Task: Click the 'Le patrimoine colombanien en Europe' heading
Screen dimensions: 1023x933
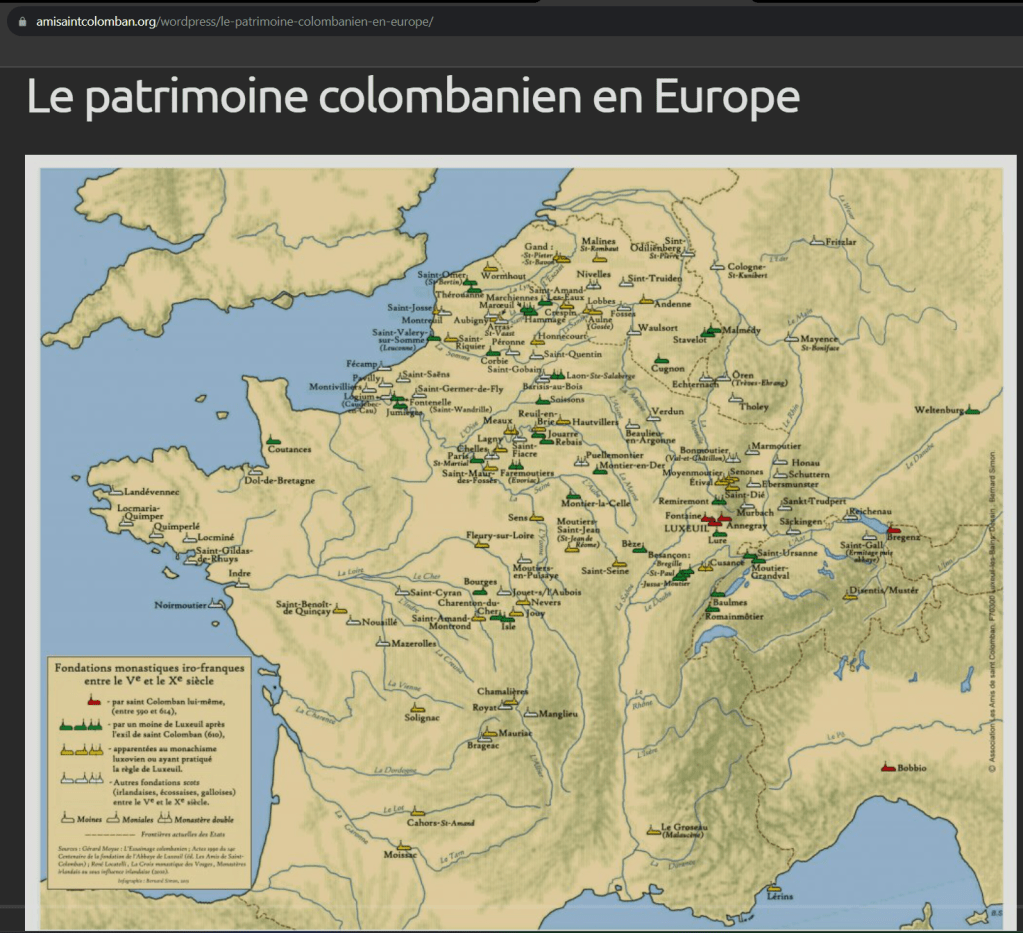Action: coord(412,97)
